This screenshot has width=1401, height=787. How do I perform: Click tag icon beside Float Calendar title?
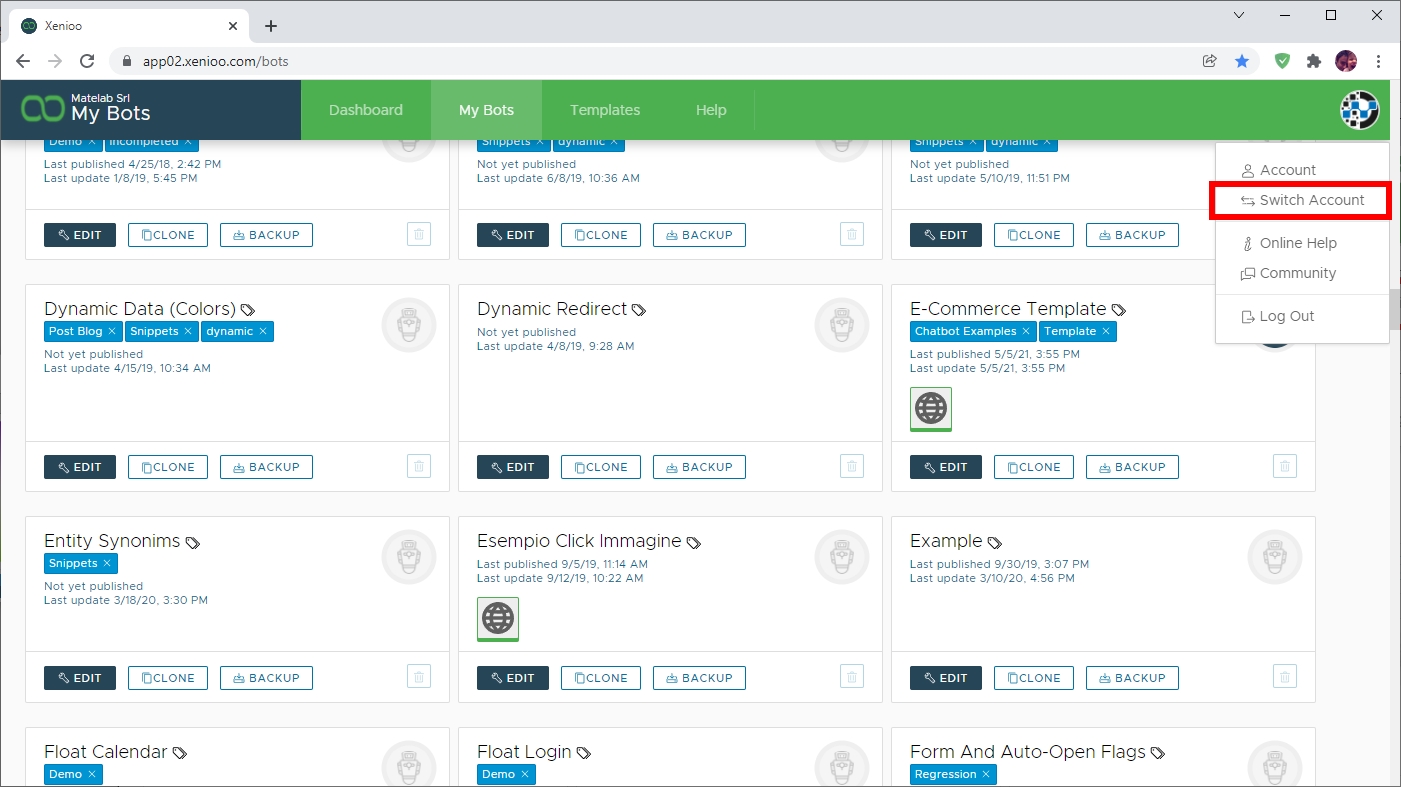(x=180, y=753)
